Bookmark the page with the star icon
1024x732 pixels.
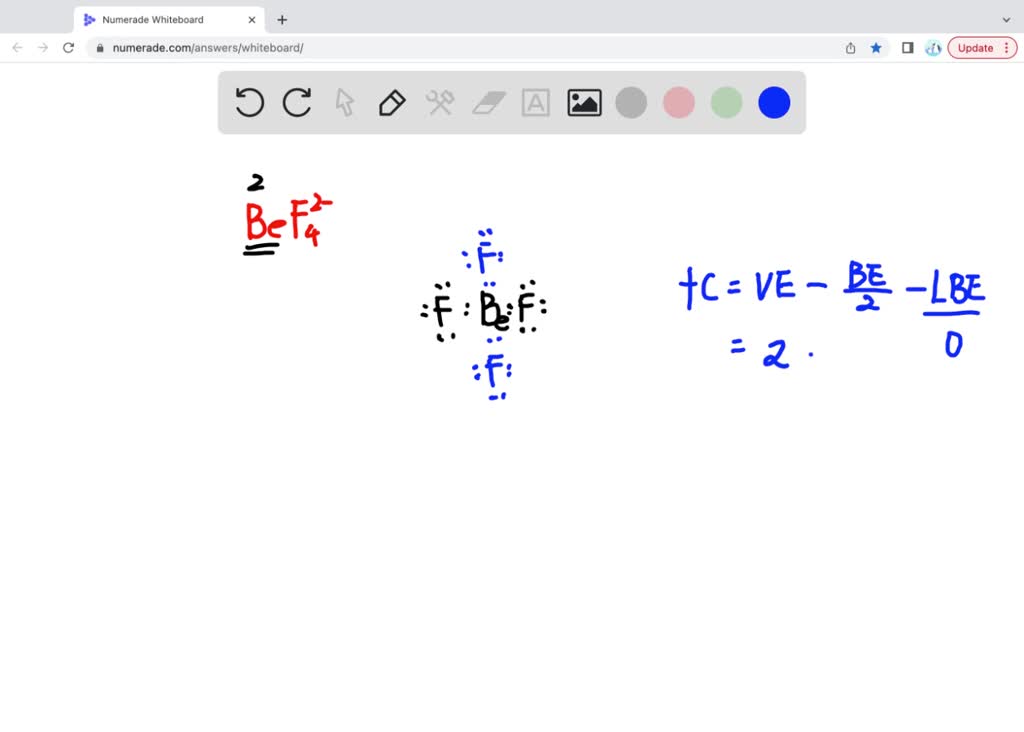(875, 47)
